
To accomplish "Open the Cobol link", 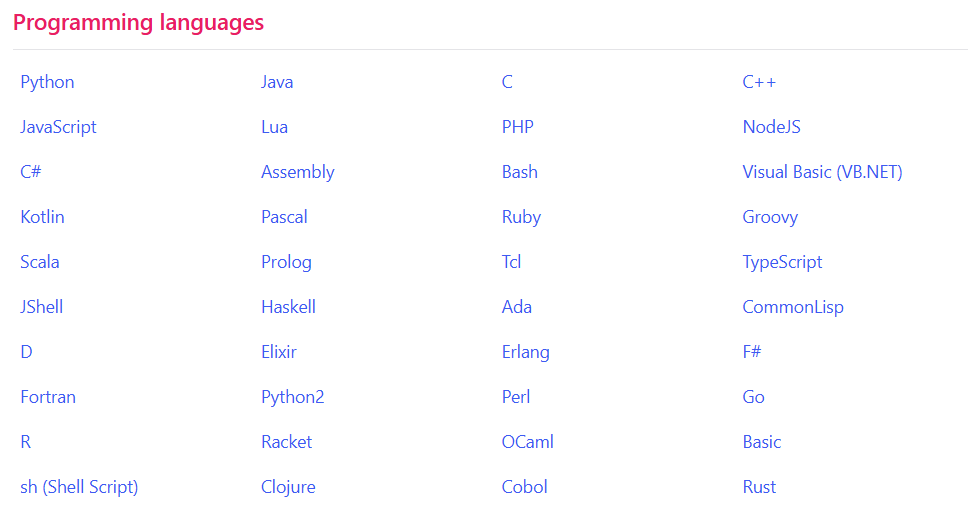I will coord(524,487).
